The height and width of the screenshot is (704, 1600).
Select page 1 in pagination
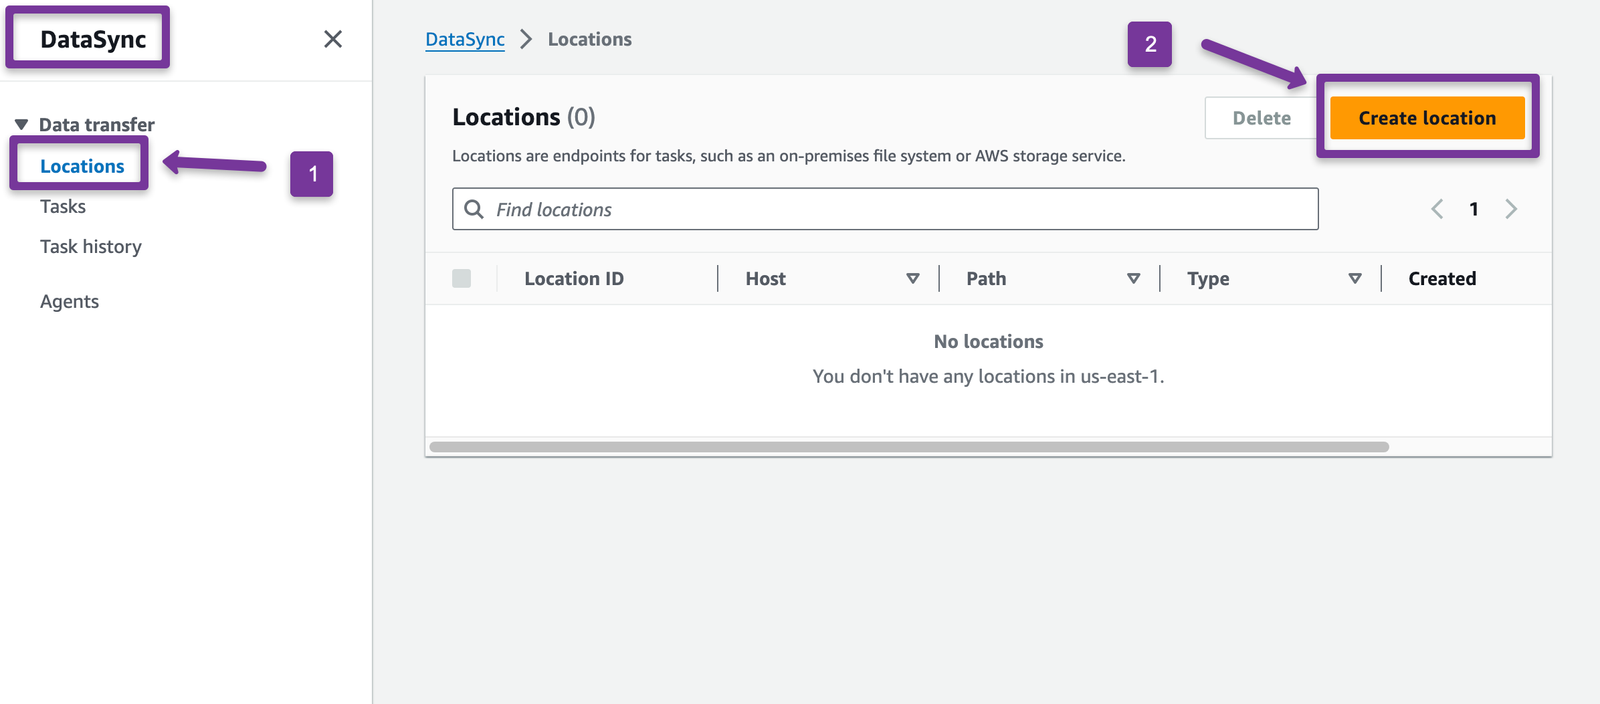click(x=1474, y=209)
